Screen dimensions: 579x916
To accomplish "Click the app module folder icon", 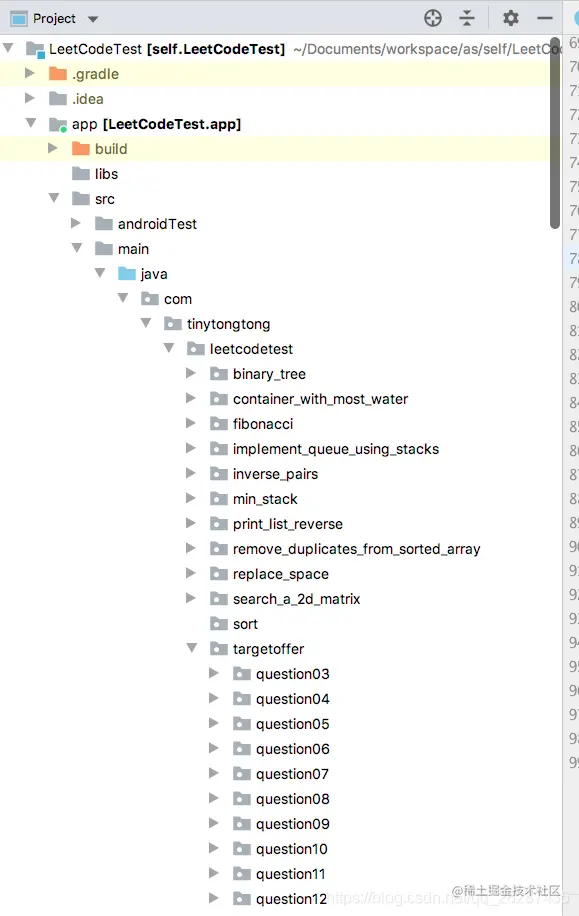I will (x=58, y=124).
